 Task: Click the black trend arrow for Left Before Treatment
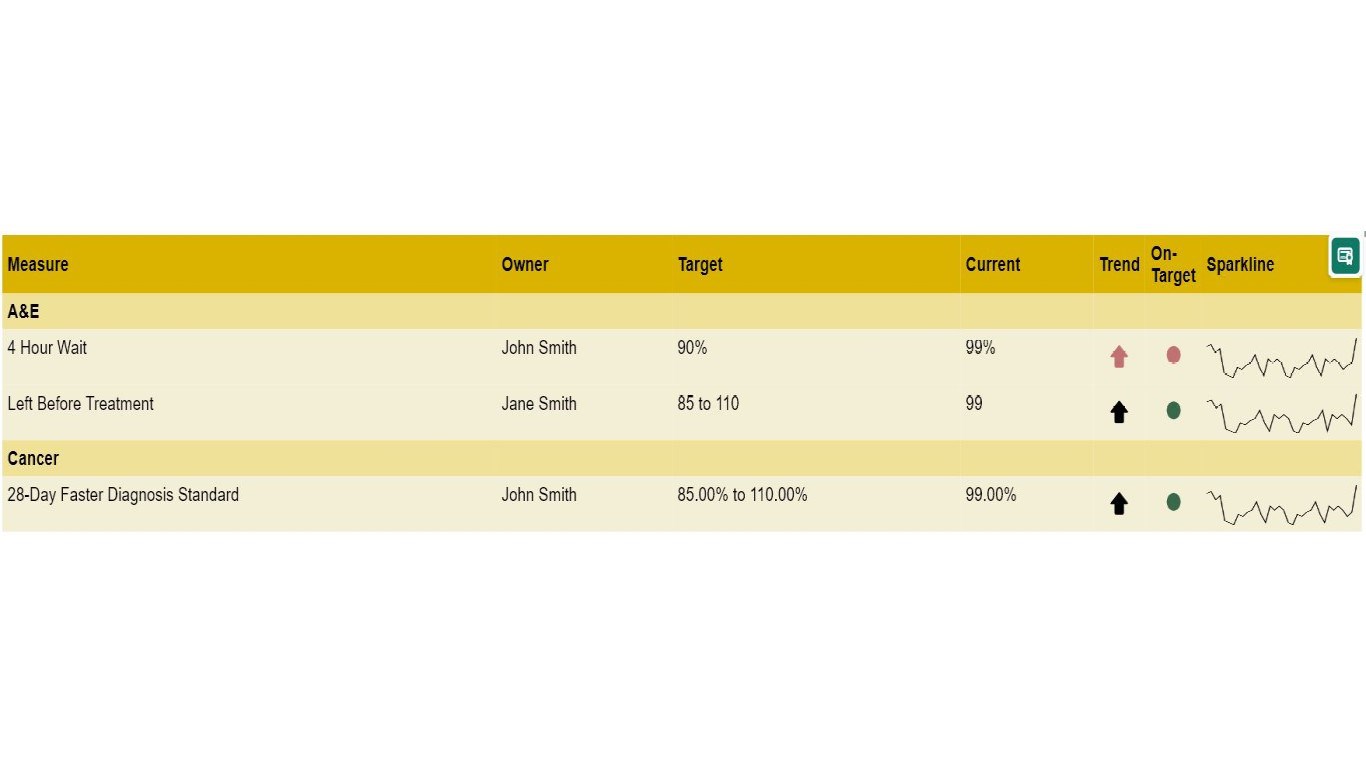point(1119,412)
